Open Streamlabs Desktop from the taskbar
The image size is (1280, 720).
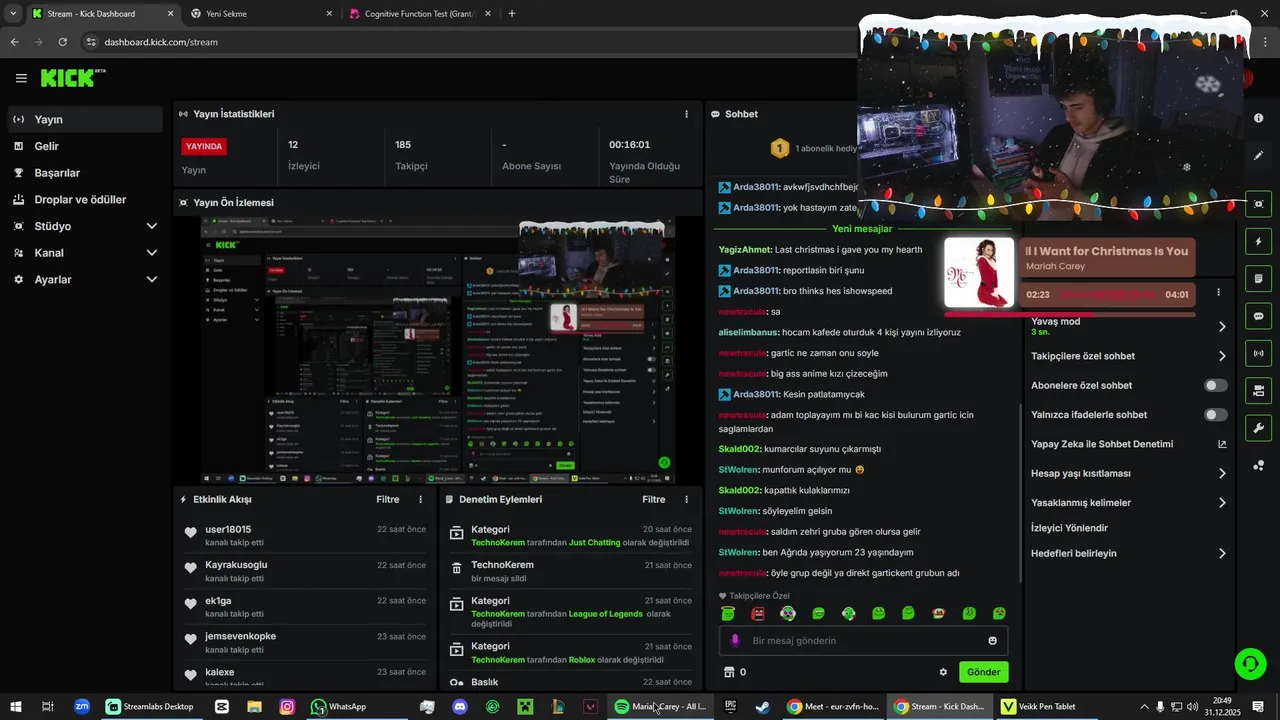click(x=149, y=707)
